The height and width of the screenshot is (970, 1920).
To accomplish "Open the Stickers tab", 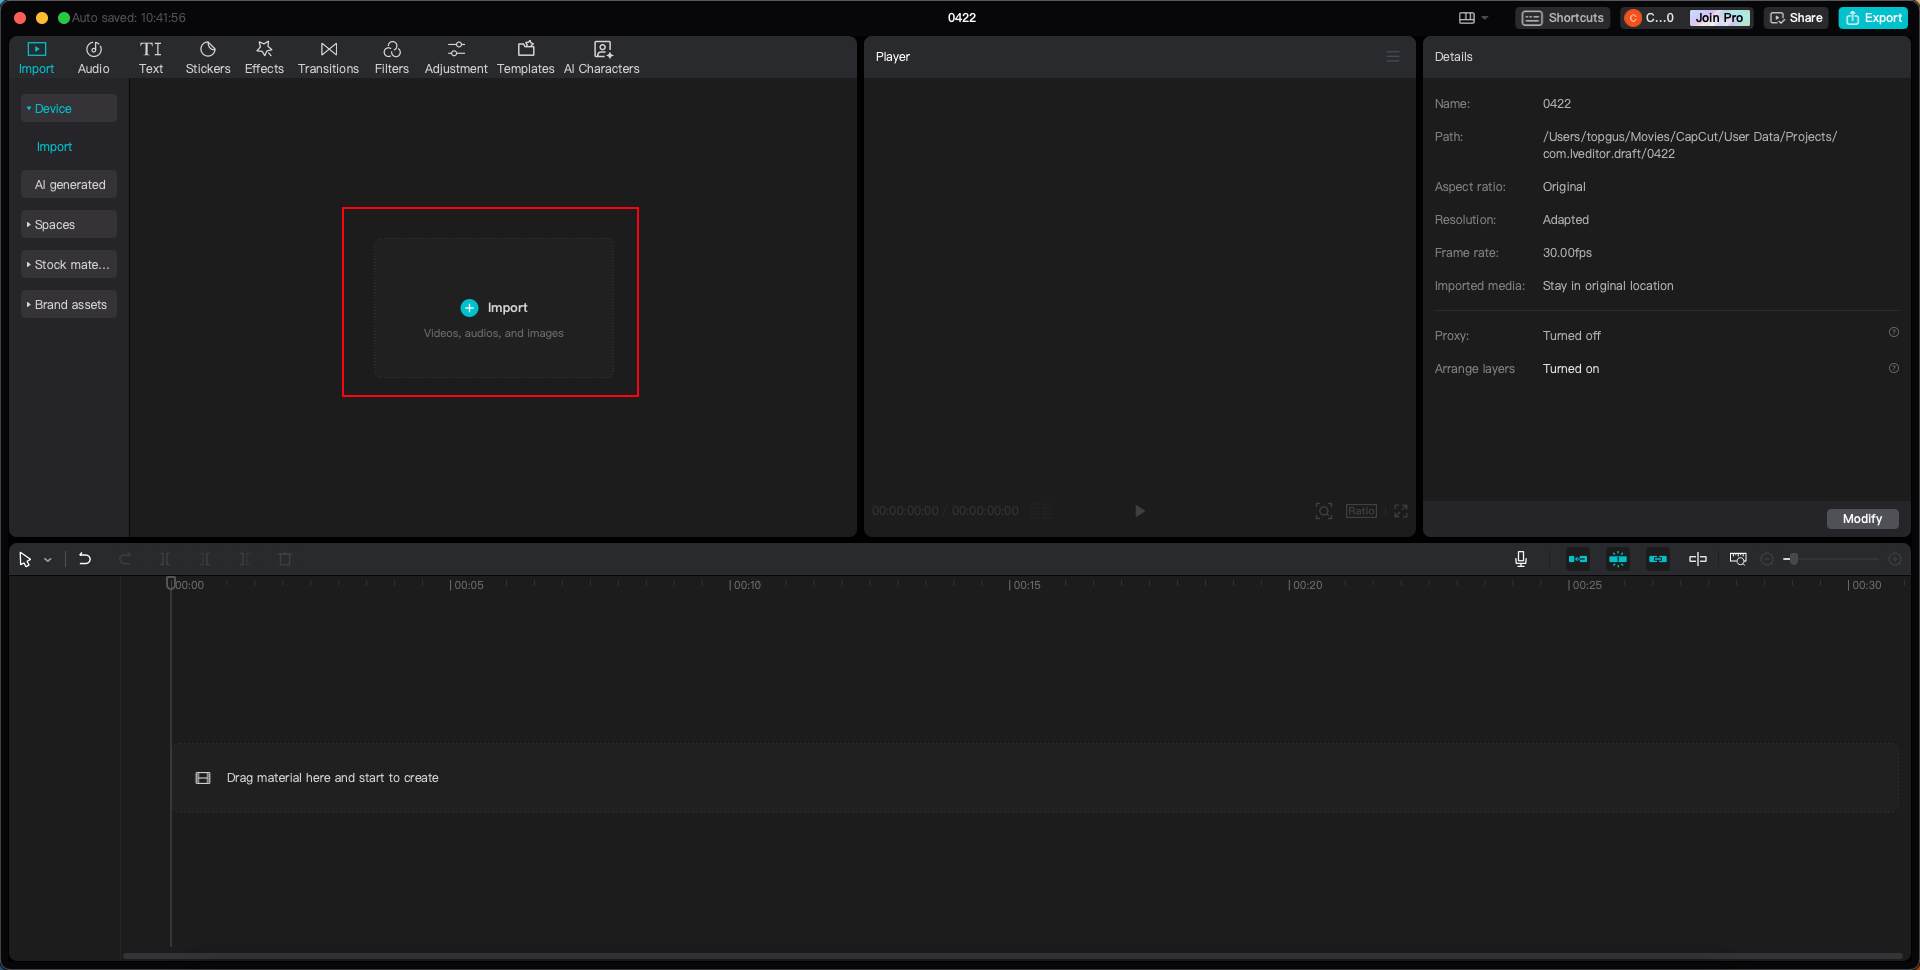I will tap(208, 57).
